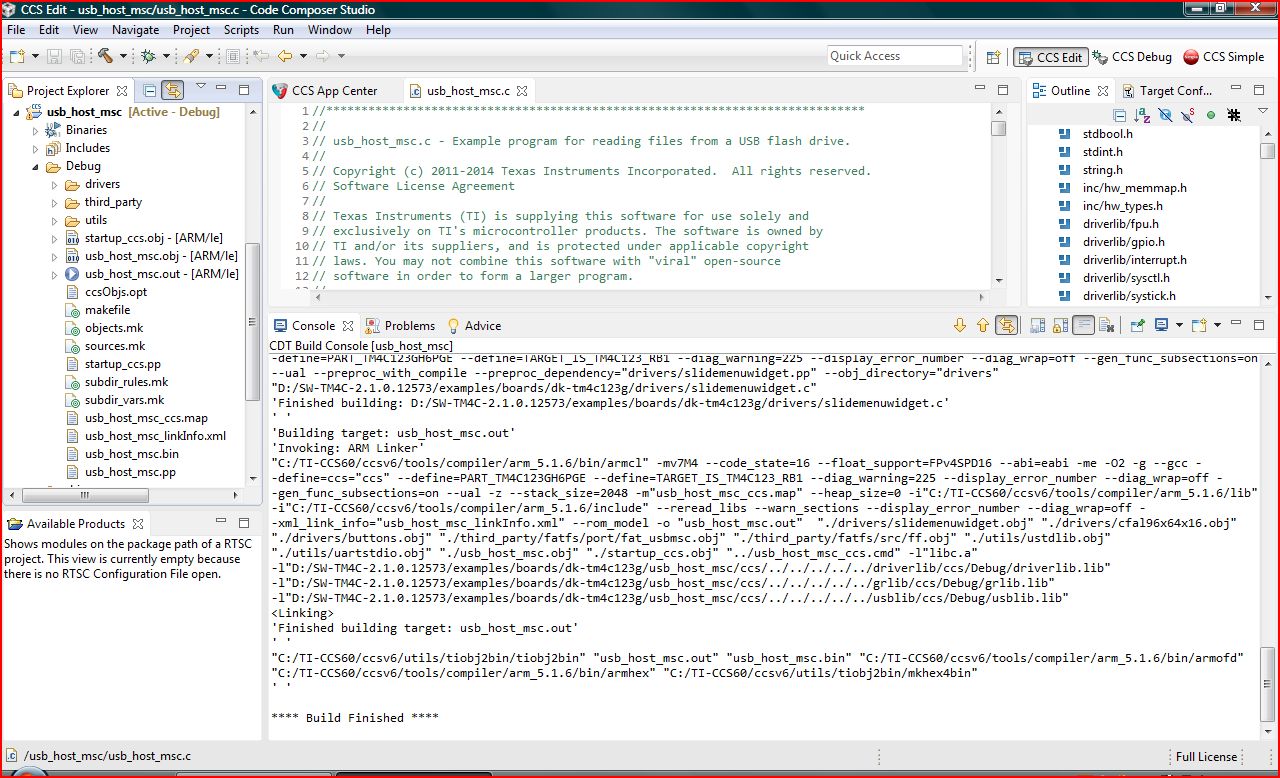Viewport: 1280px width, 778px height.
Task: Open Project Explorer view menu triangle
Action: (201, 86)
